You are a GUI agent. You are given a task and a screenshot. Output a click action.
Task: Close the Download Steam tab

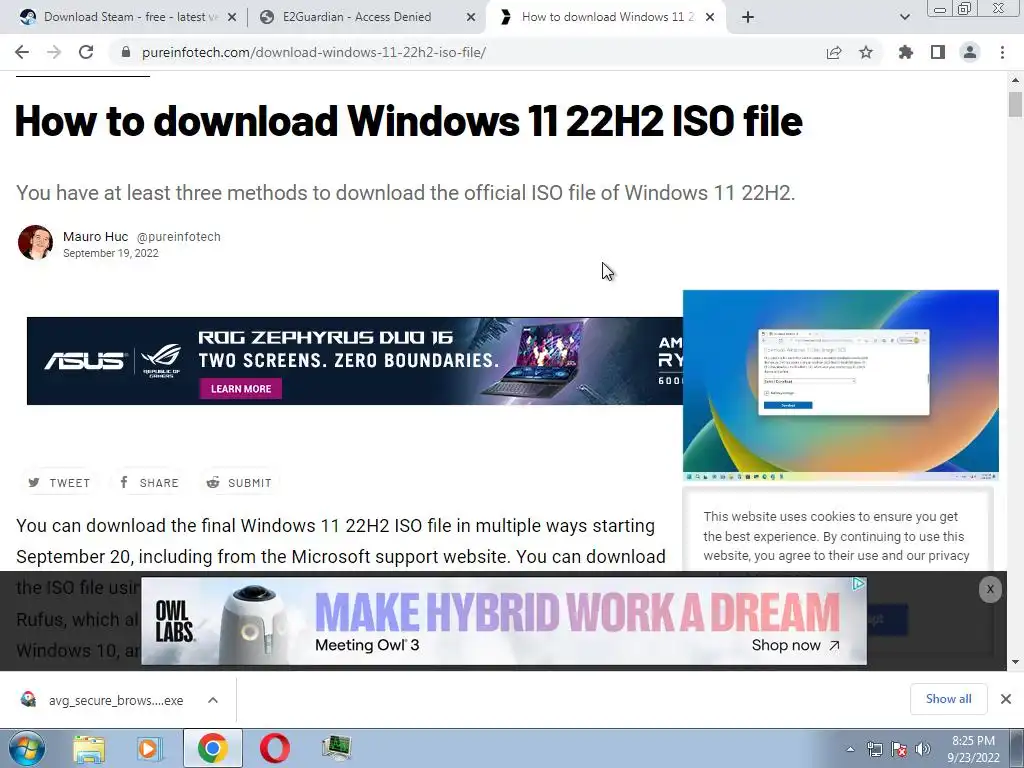pos(232,17)
